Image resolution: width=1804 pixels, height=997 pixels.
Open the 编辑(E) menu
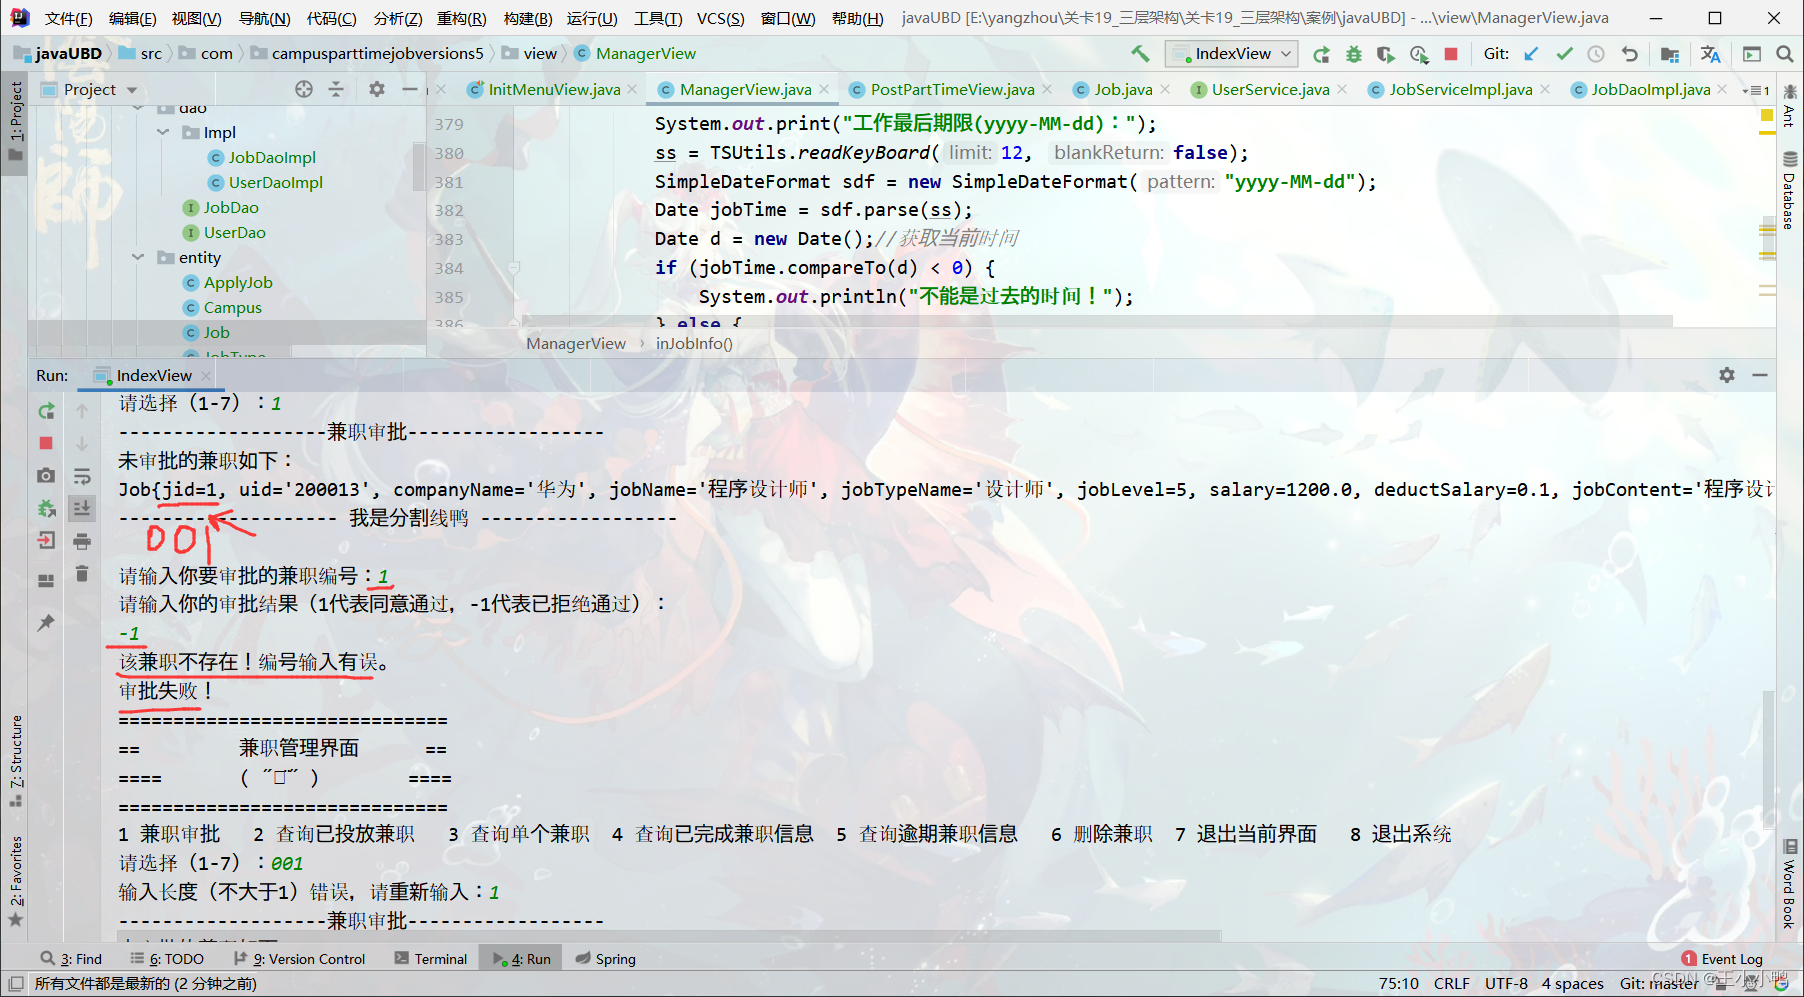(x=132, y=18)
